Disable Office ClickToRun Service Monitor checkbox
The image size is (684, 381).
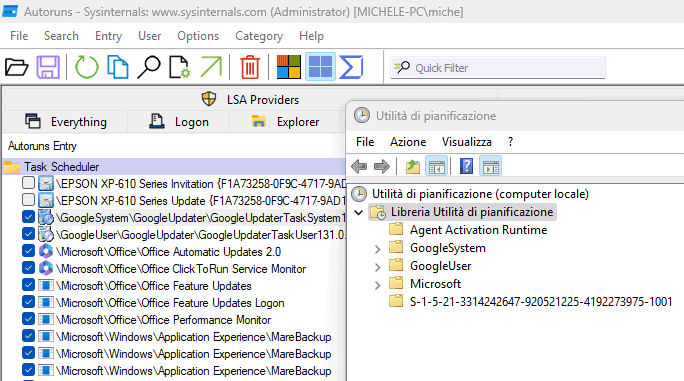pos(28,268)
